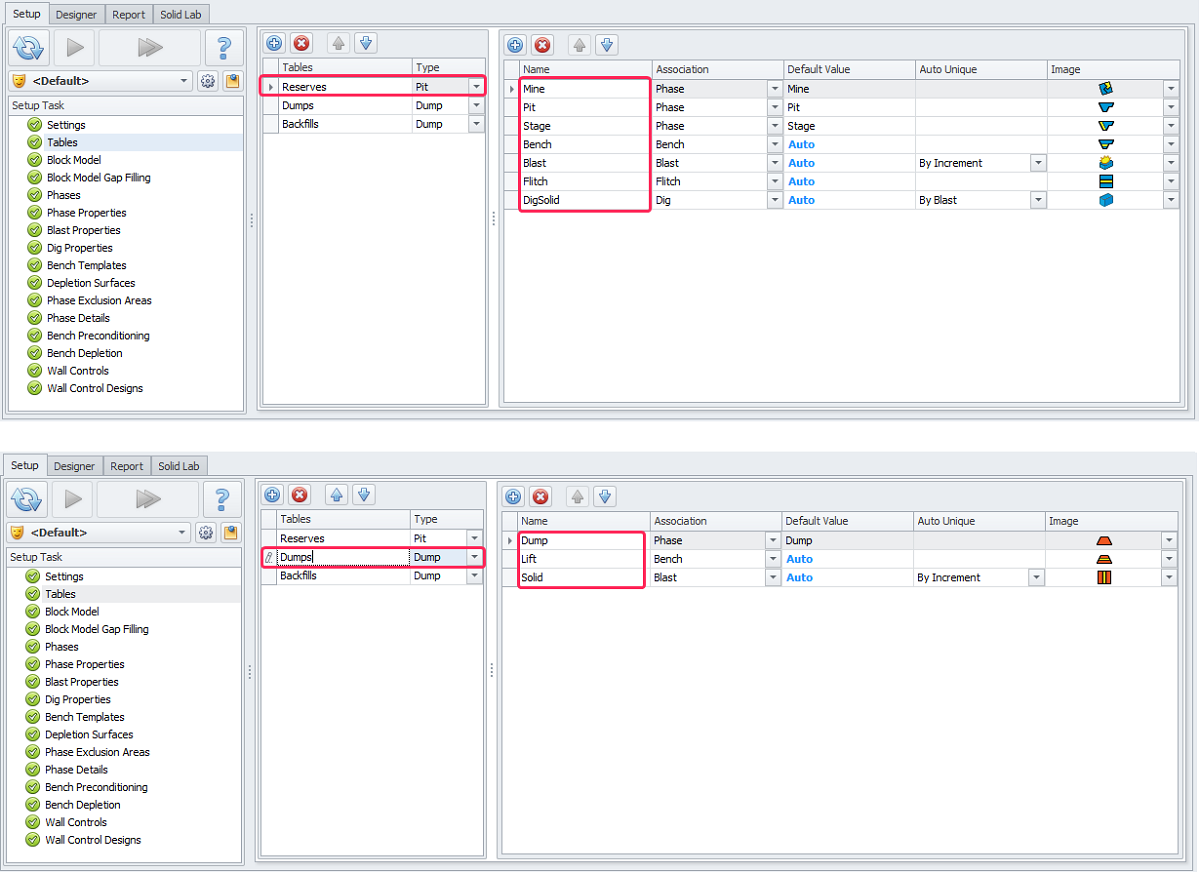This screenshot has height=872, width=1200.
Task: Click refresh icon in upper Setup panel
Action: point(29,47)
